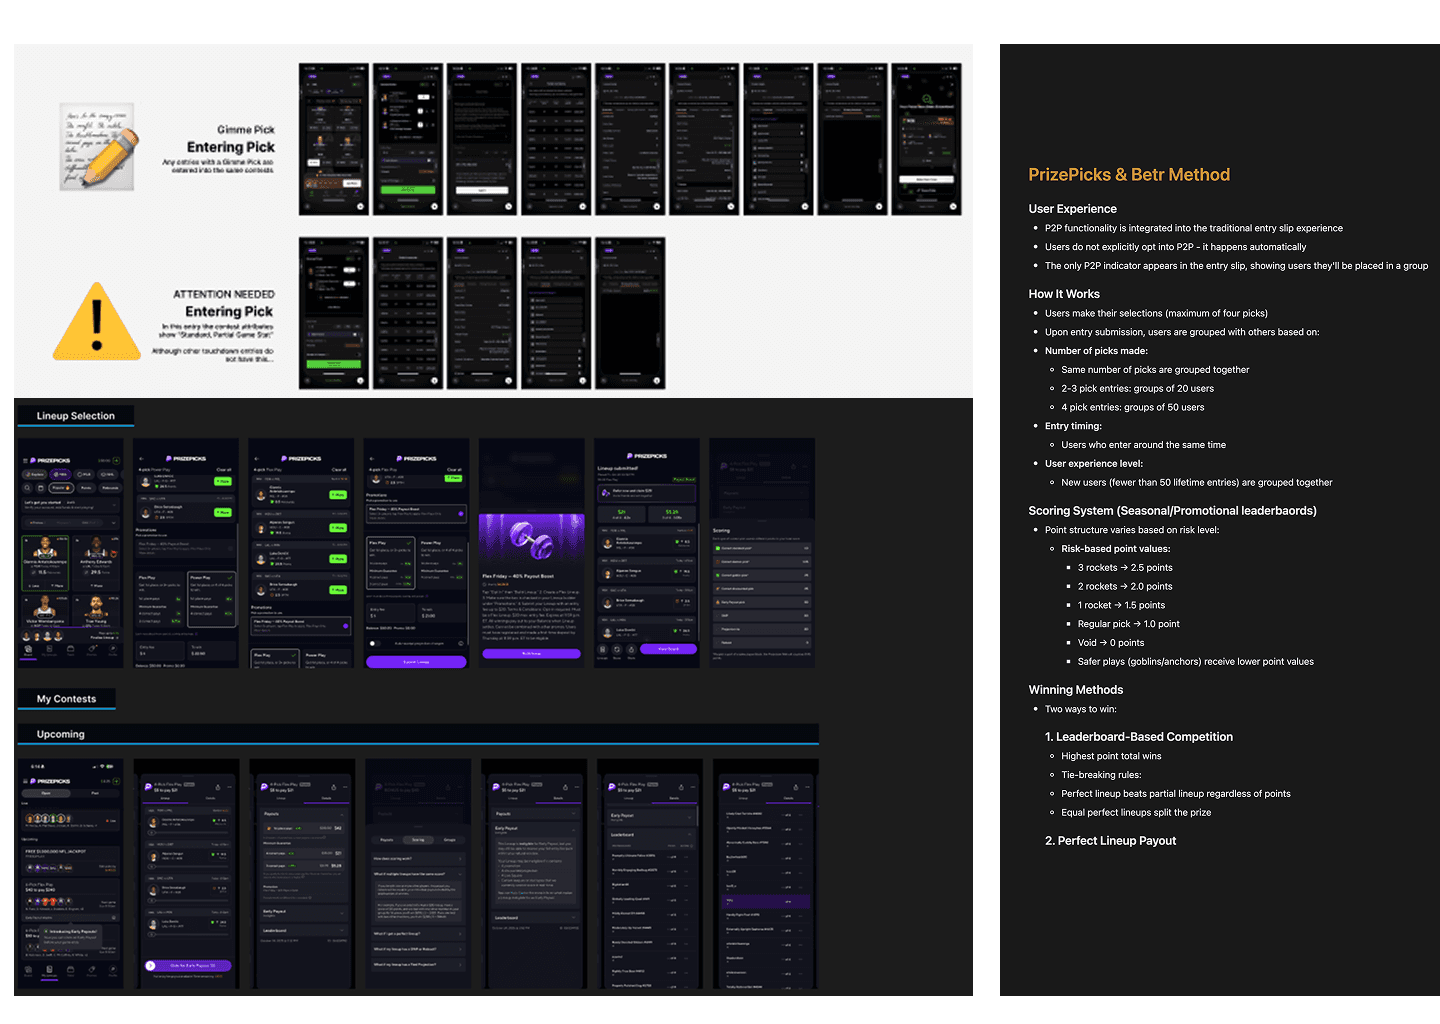Tap Finalize Lineup on the Lineup Selection board screen
The width and height of the screenshot is (1440, 1024).
103,637
